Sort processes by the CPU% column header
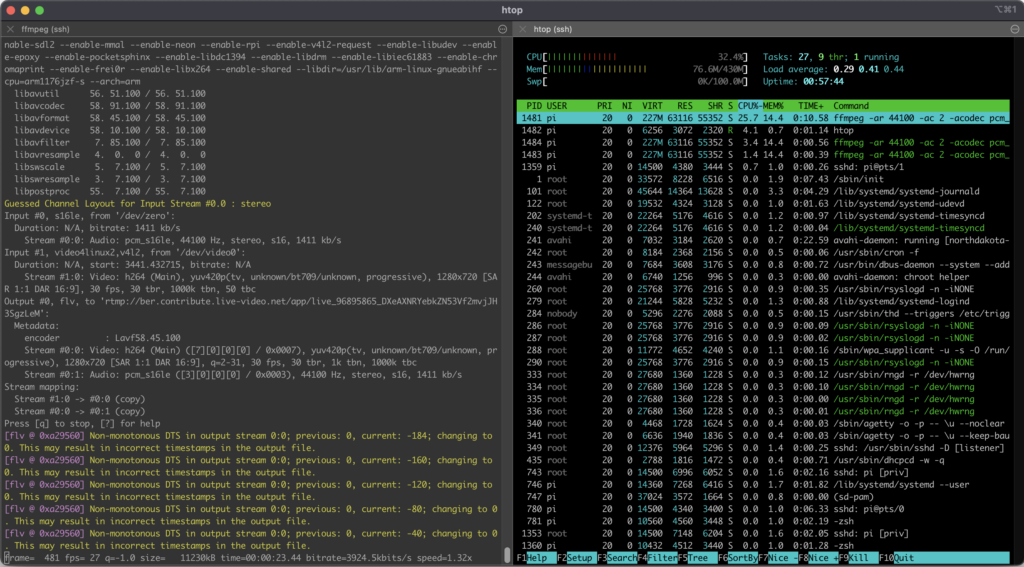The image size is (1024, 567). [747, 105]
